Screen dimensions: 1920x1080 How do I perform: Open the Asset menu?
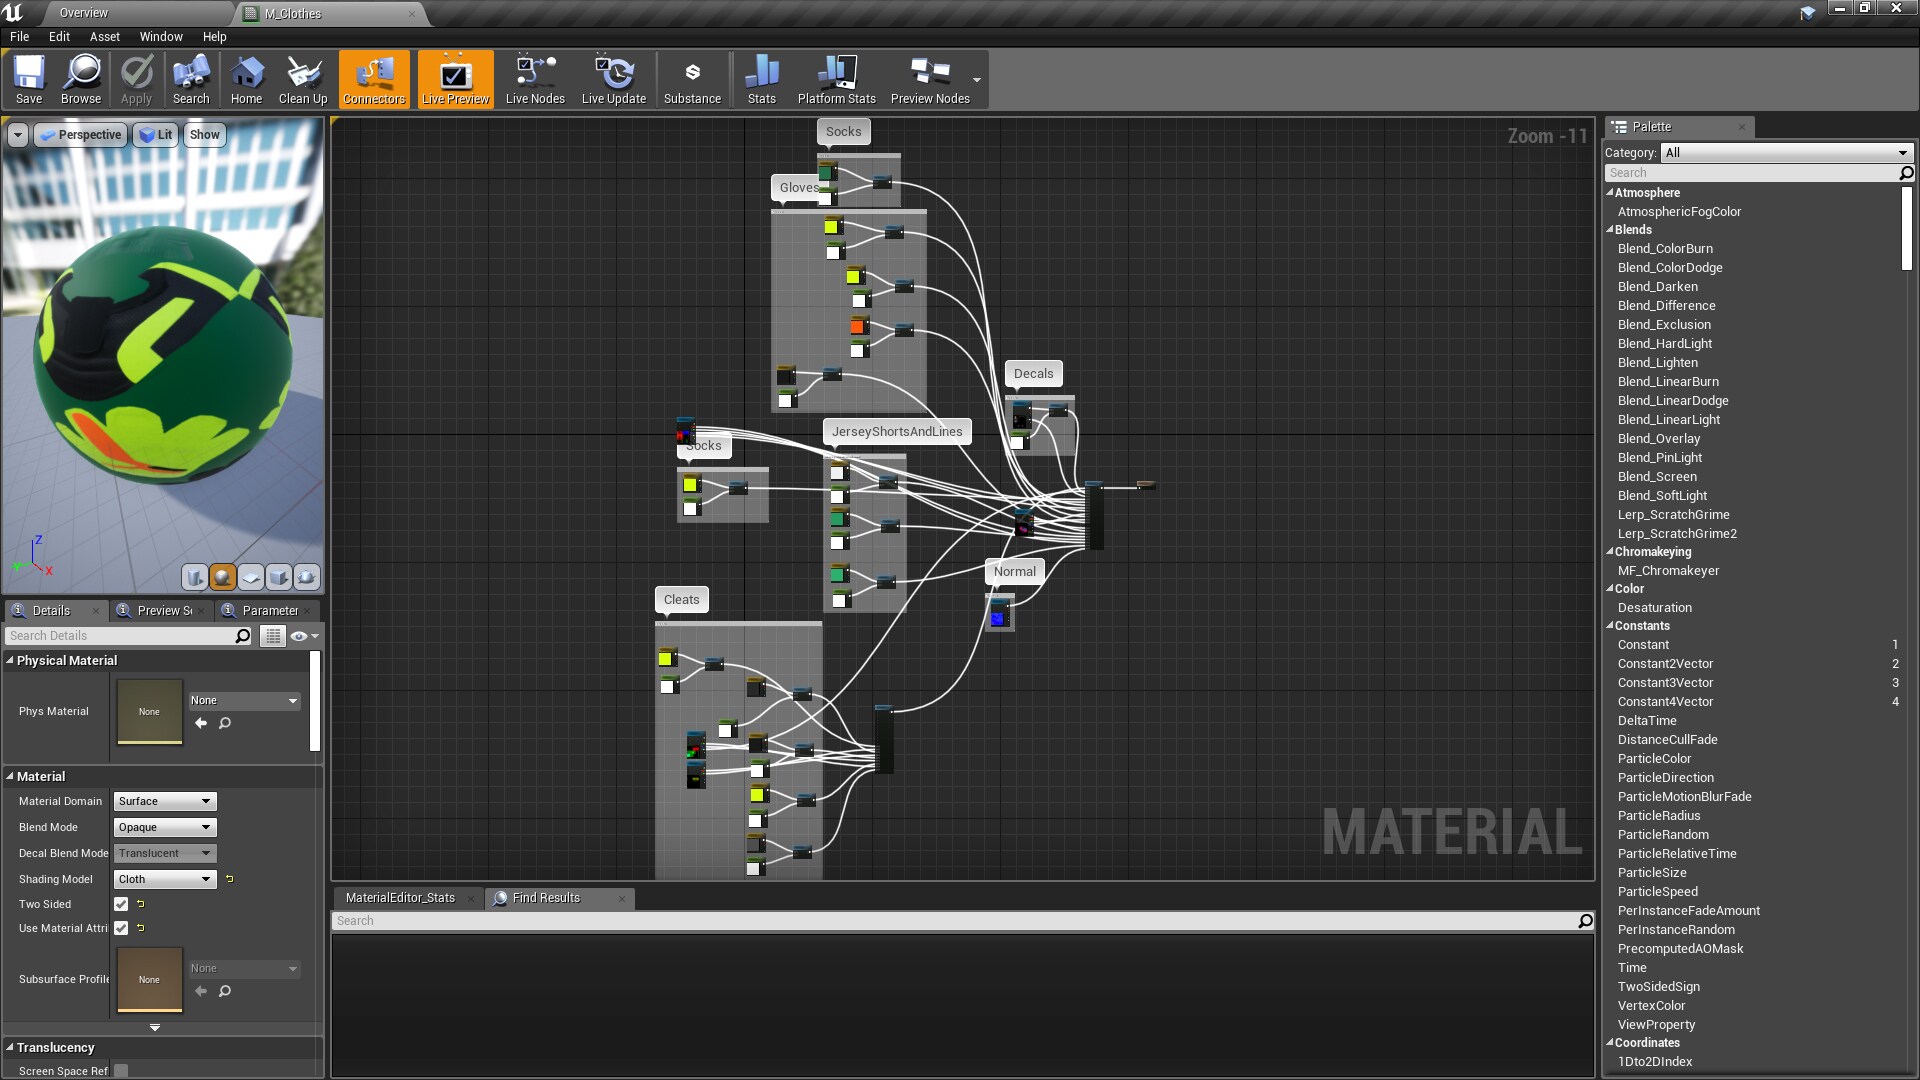(104, 36)
